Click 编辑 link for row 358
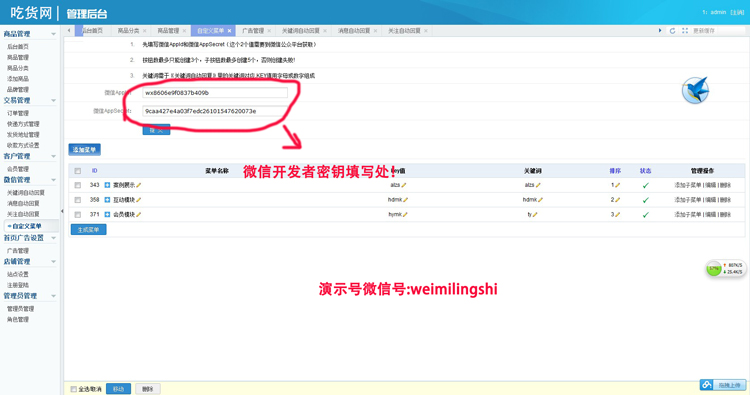 711,200
